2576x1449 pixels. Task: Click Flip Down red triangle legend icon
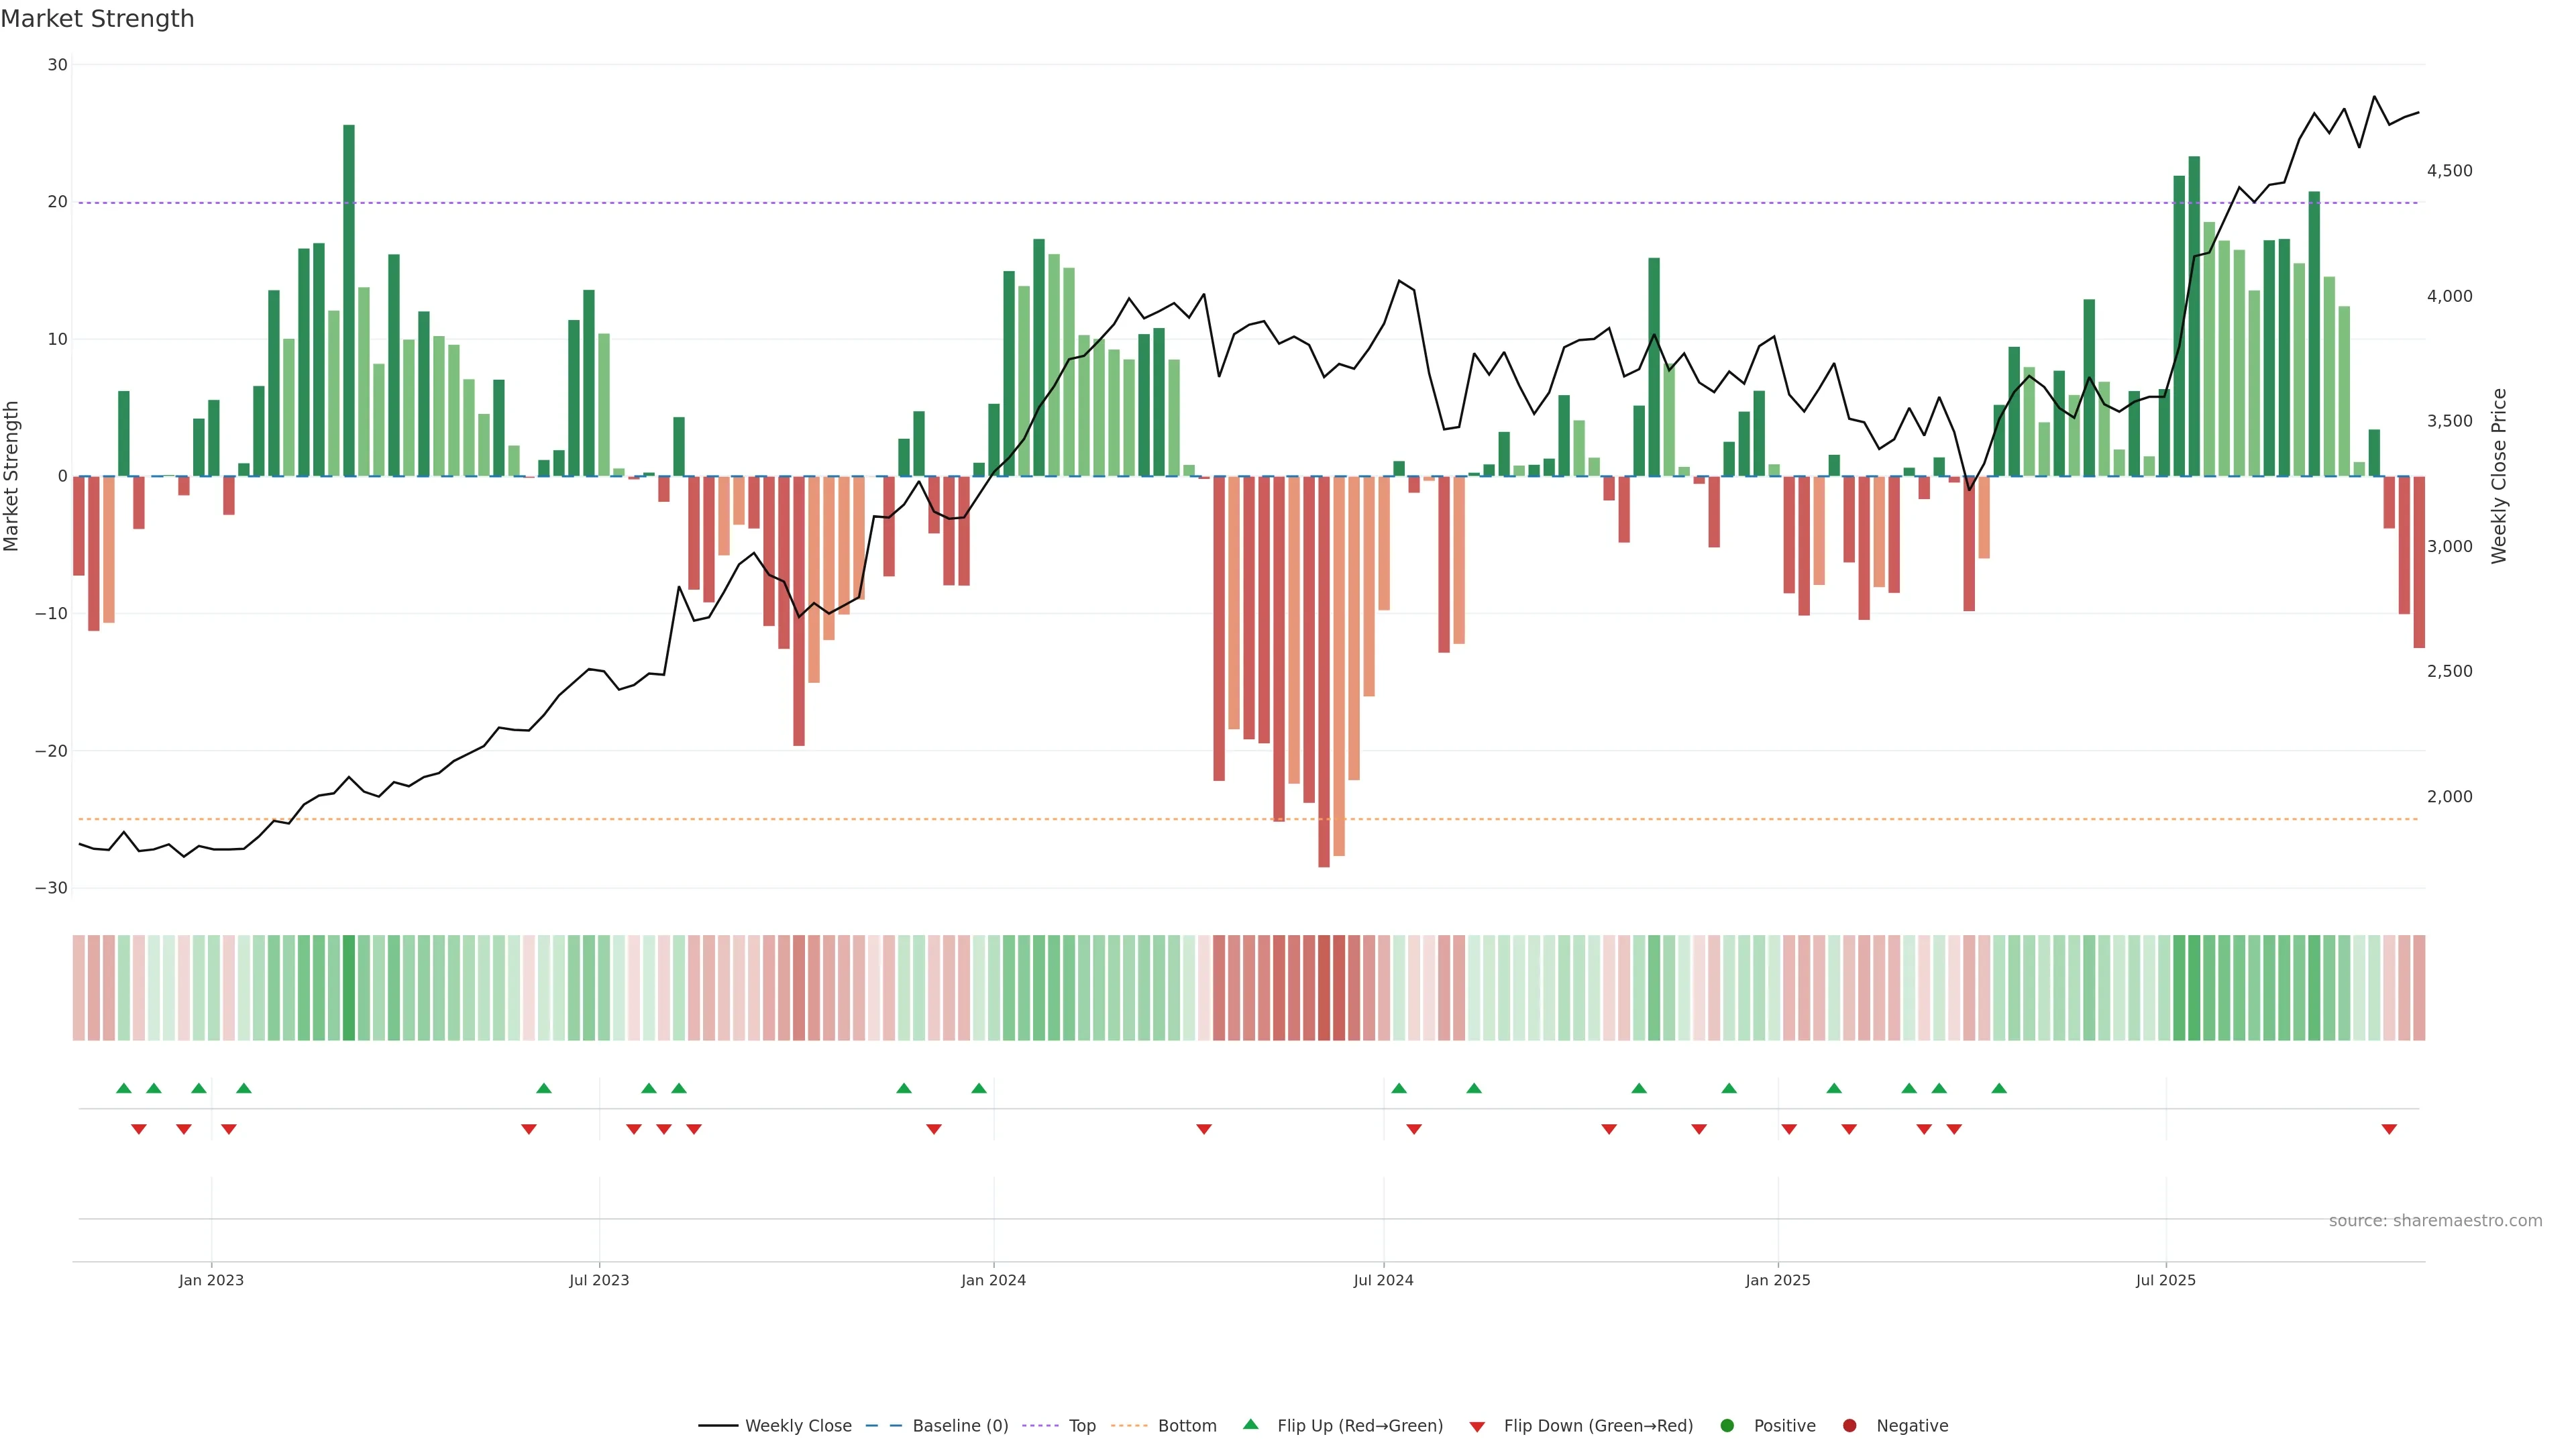[1477, 1426]
